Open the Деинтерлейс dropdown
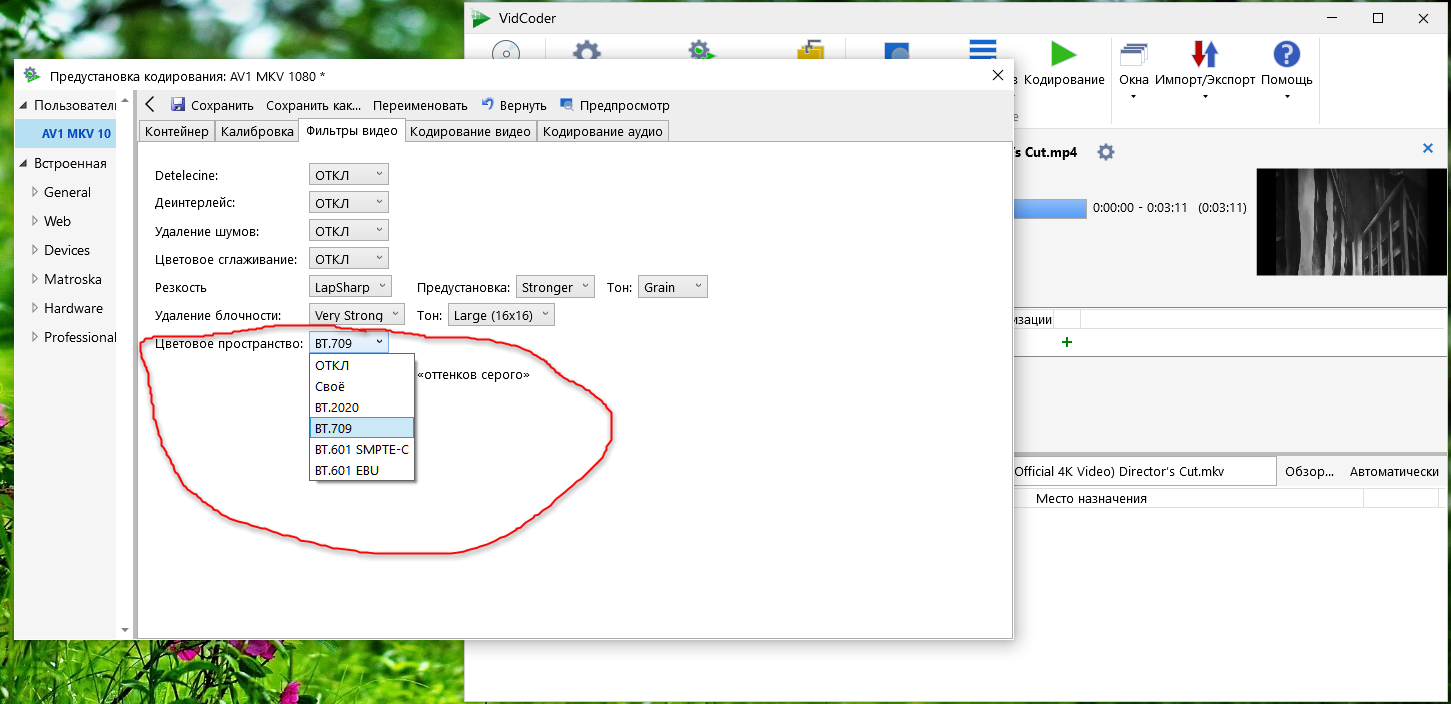 [349, 203]
